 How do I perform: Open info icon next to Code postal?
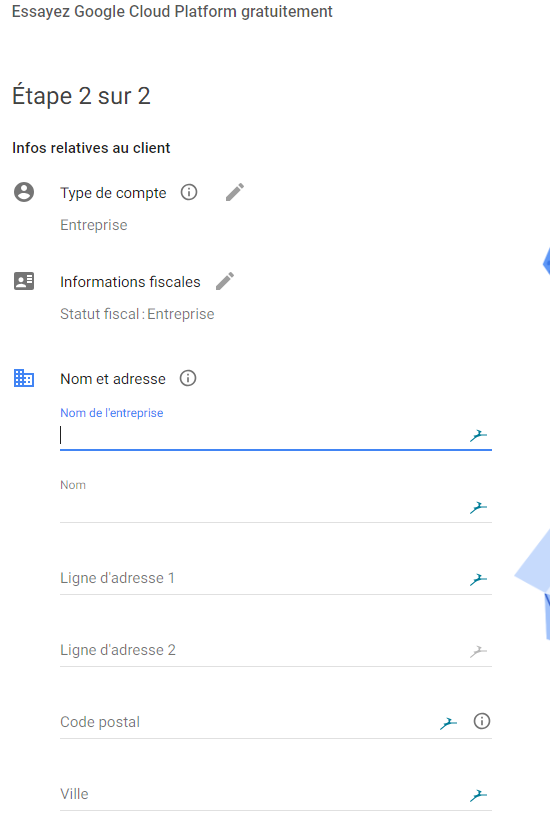481,721
